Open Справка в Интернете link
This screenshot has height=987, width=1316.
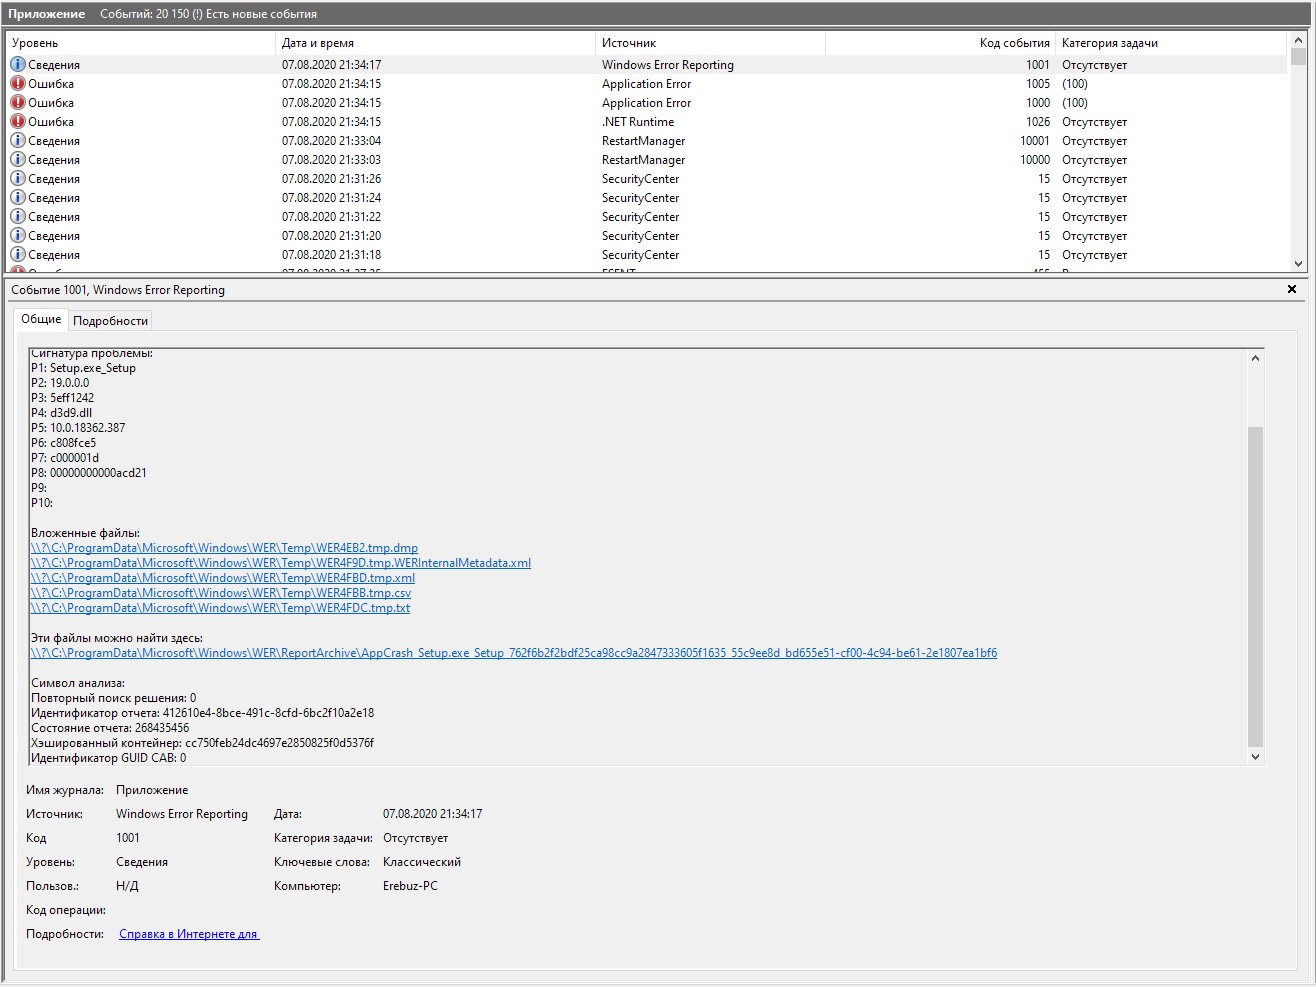pos(189,934)
